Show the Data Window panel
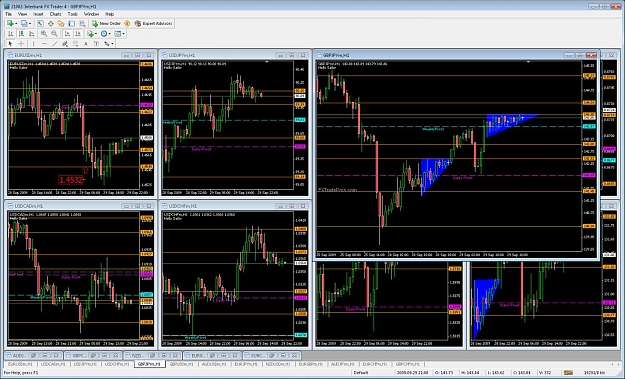The width and height of the screenshot is (625, 379). 51,24
